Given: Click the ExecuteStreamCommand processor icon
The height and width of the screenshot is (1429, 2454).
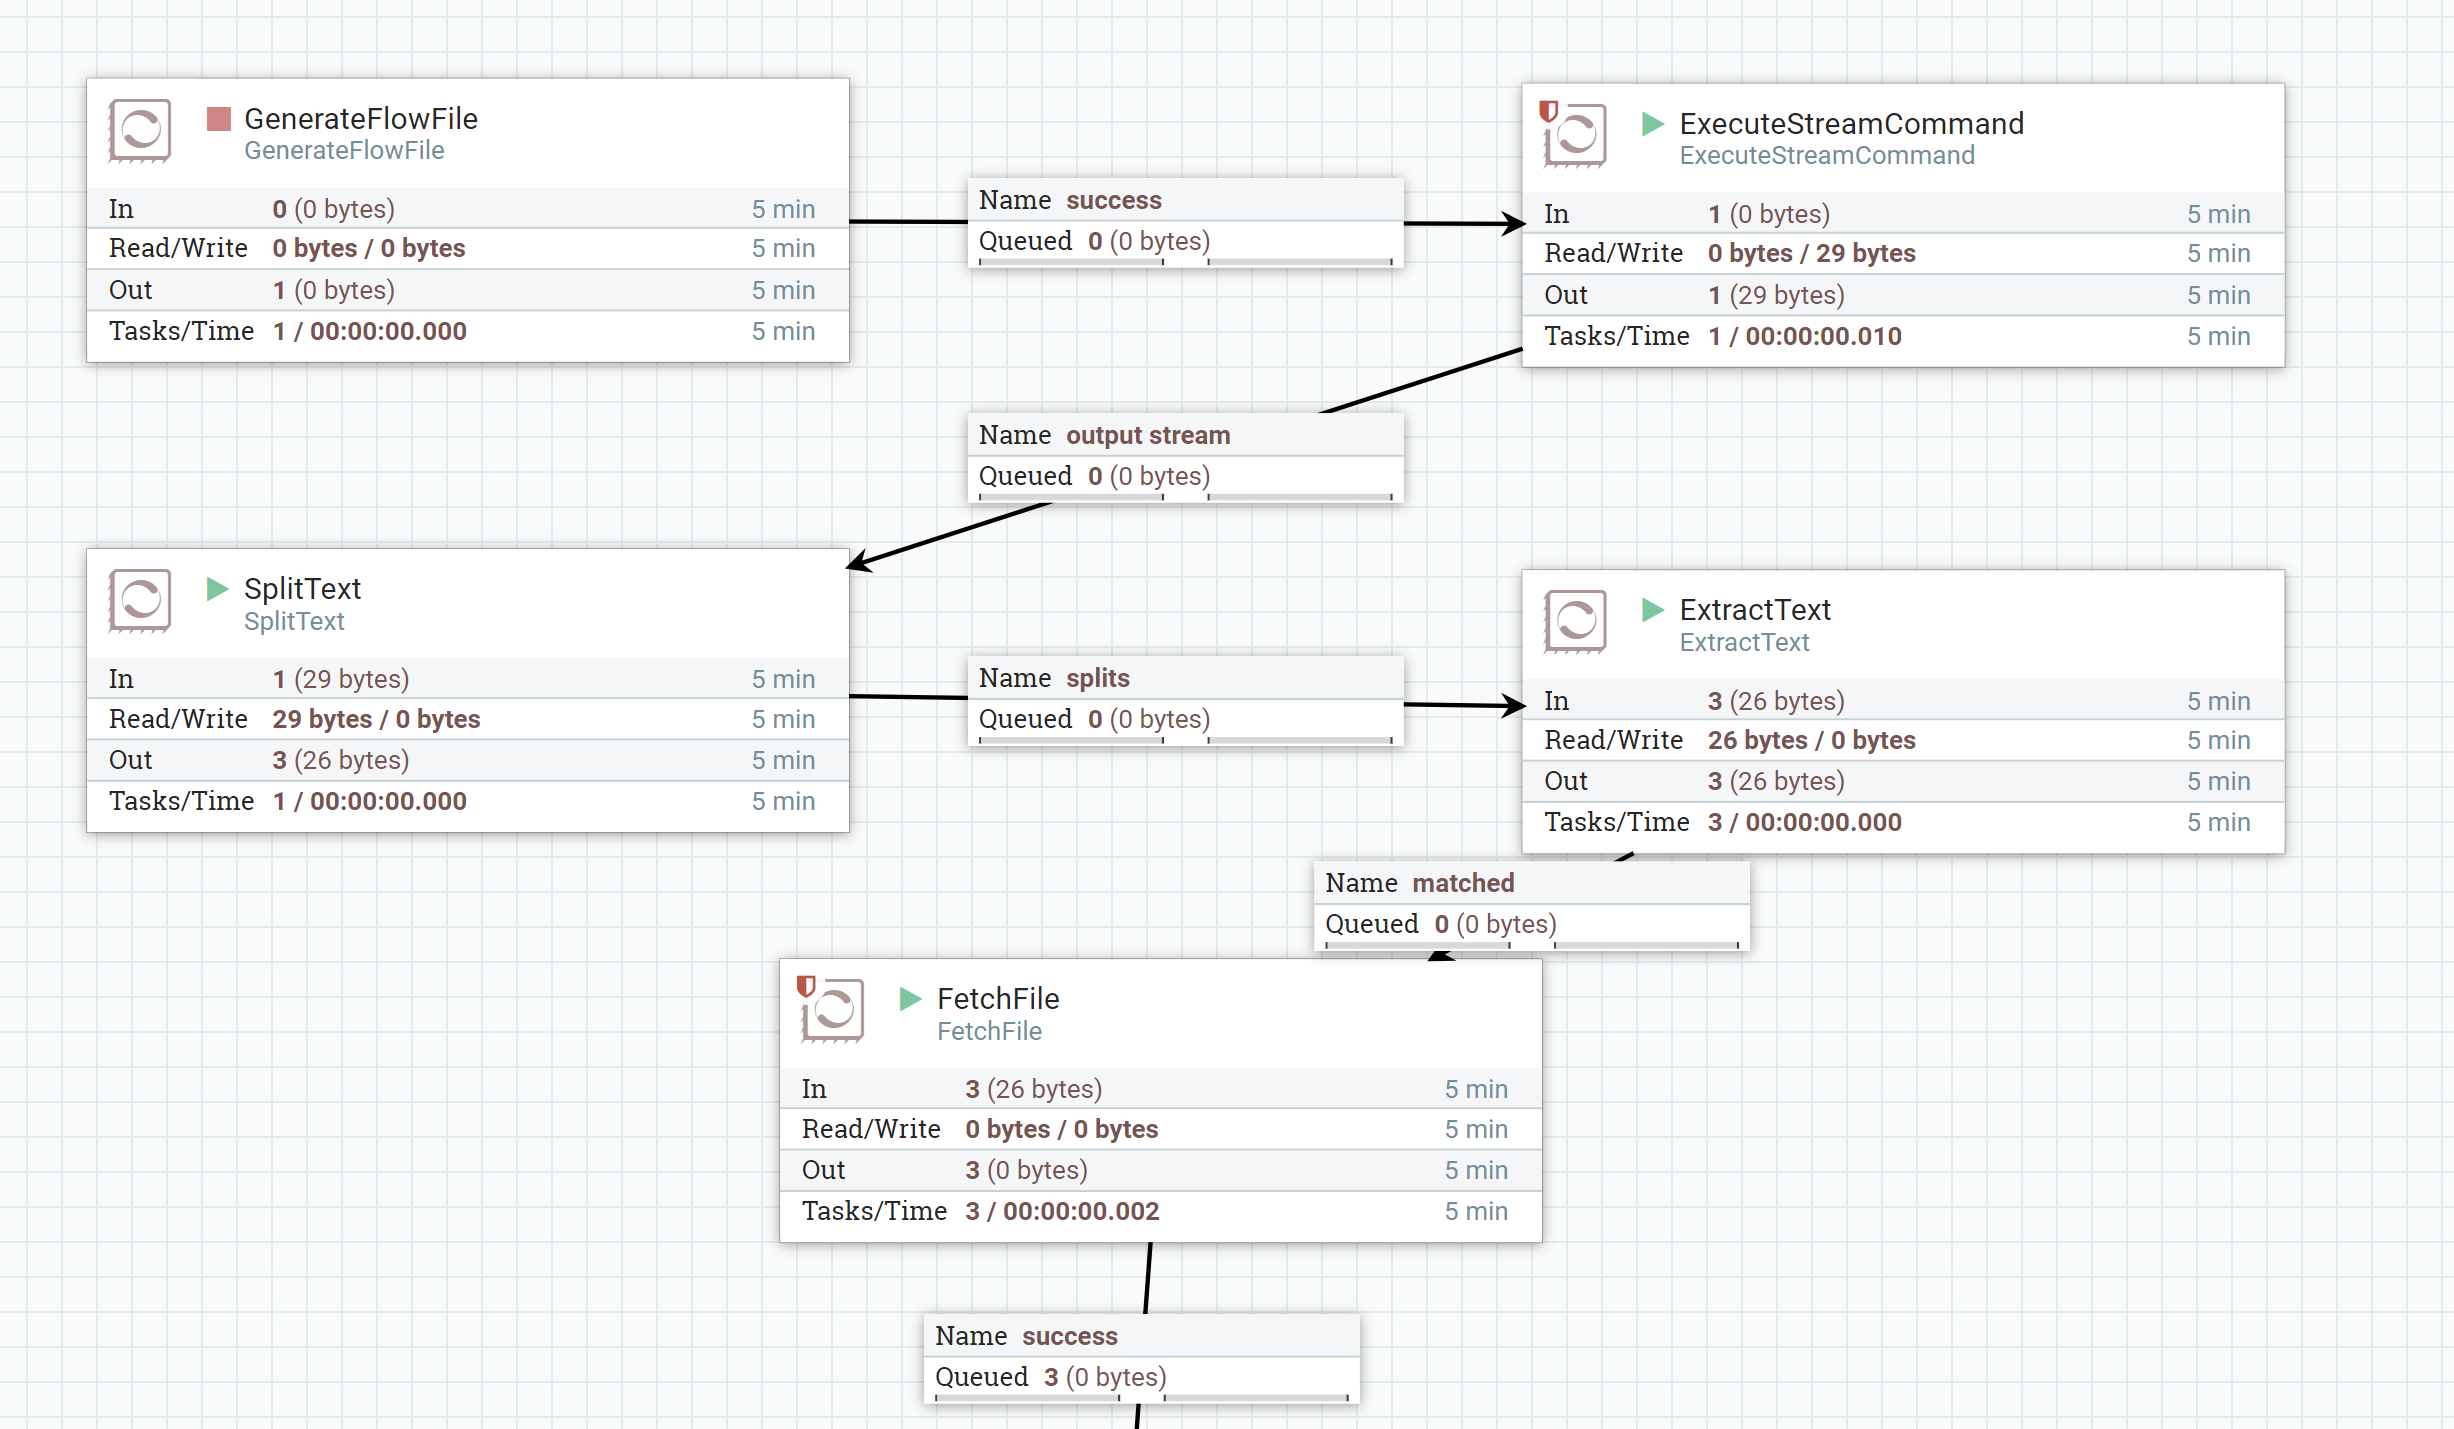Looking at the screenshot, I should pos(1575,137).
